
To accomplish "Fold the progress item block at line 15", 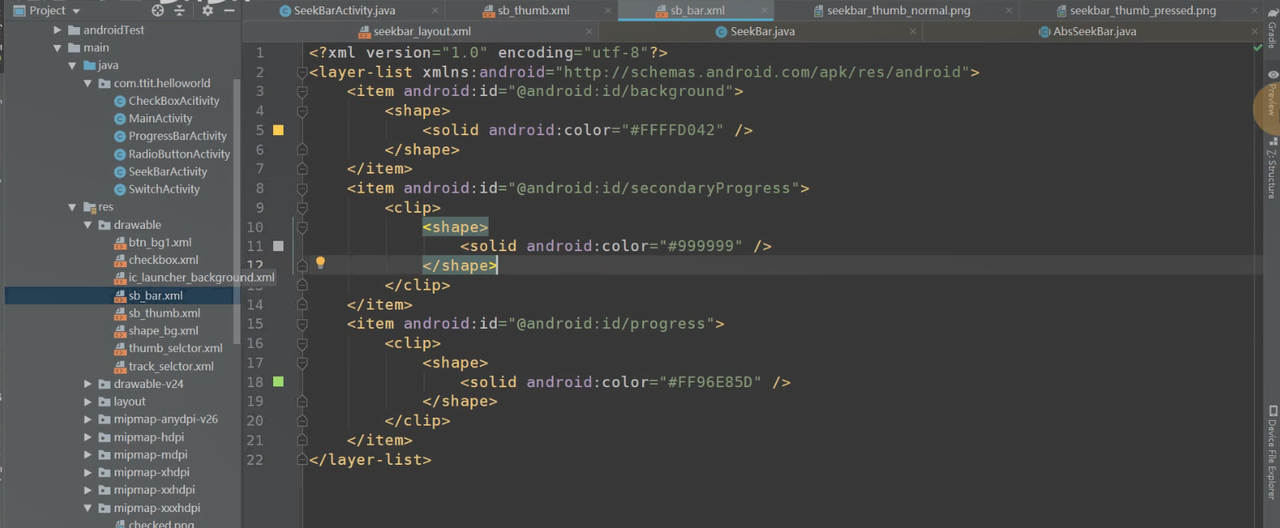I will [x=302, y=324].
